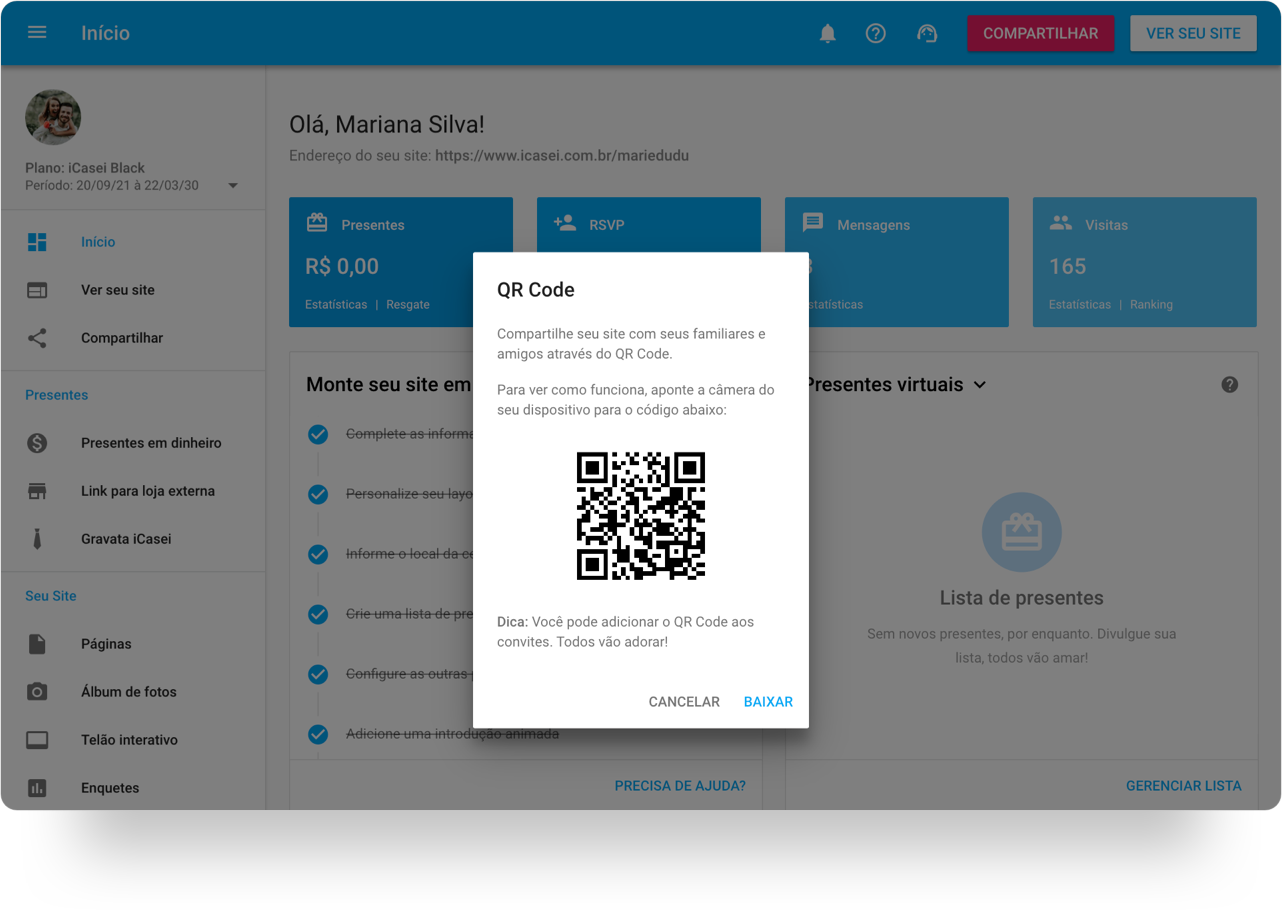Open Link para loja externa
Screen dimensions: 1282x911
[148, 491]
